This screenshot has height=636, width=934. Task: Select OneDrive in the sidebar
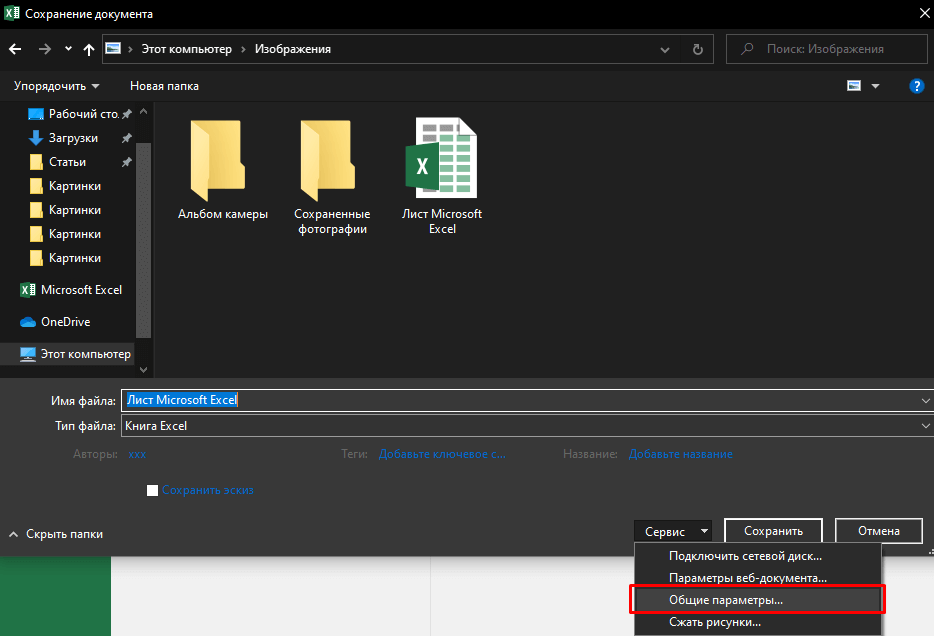pos(65,322)
